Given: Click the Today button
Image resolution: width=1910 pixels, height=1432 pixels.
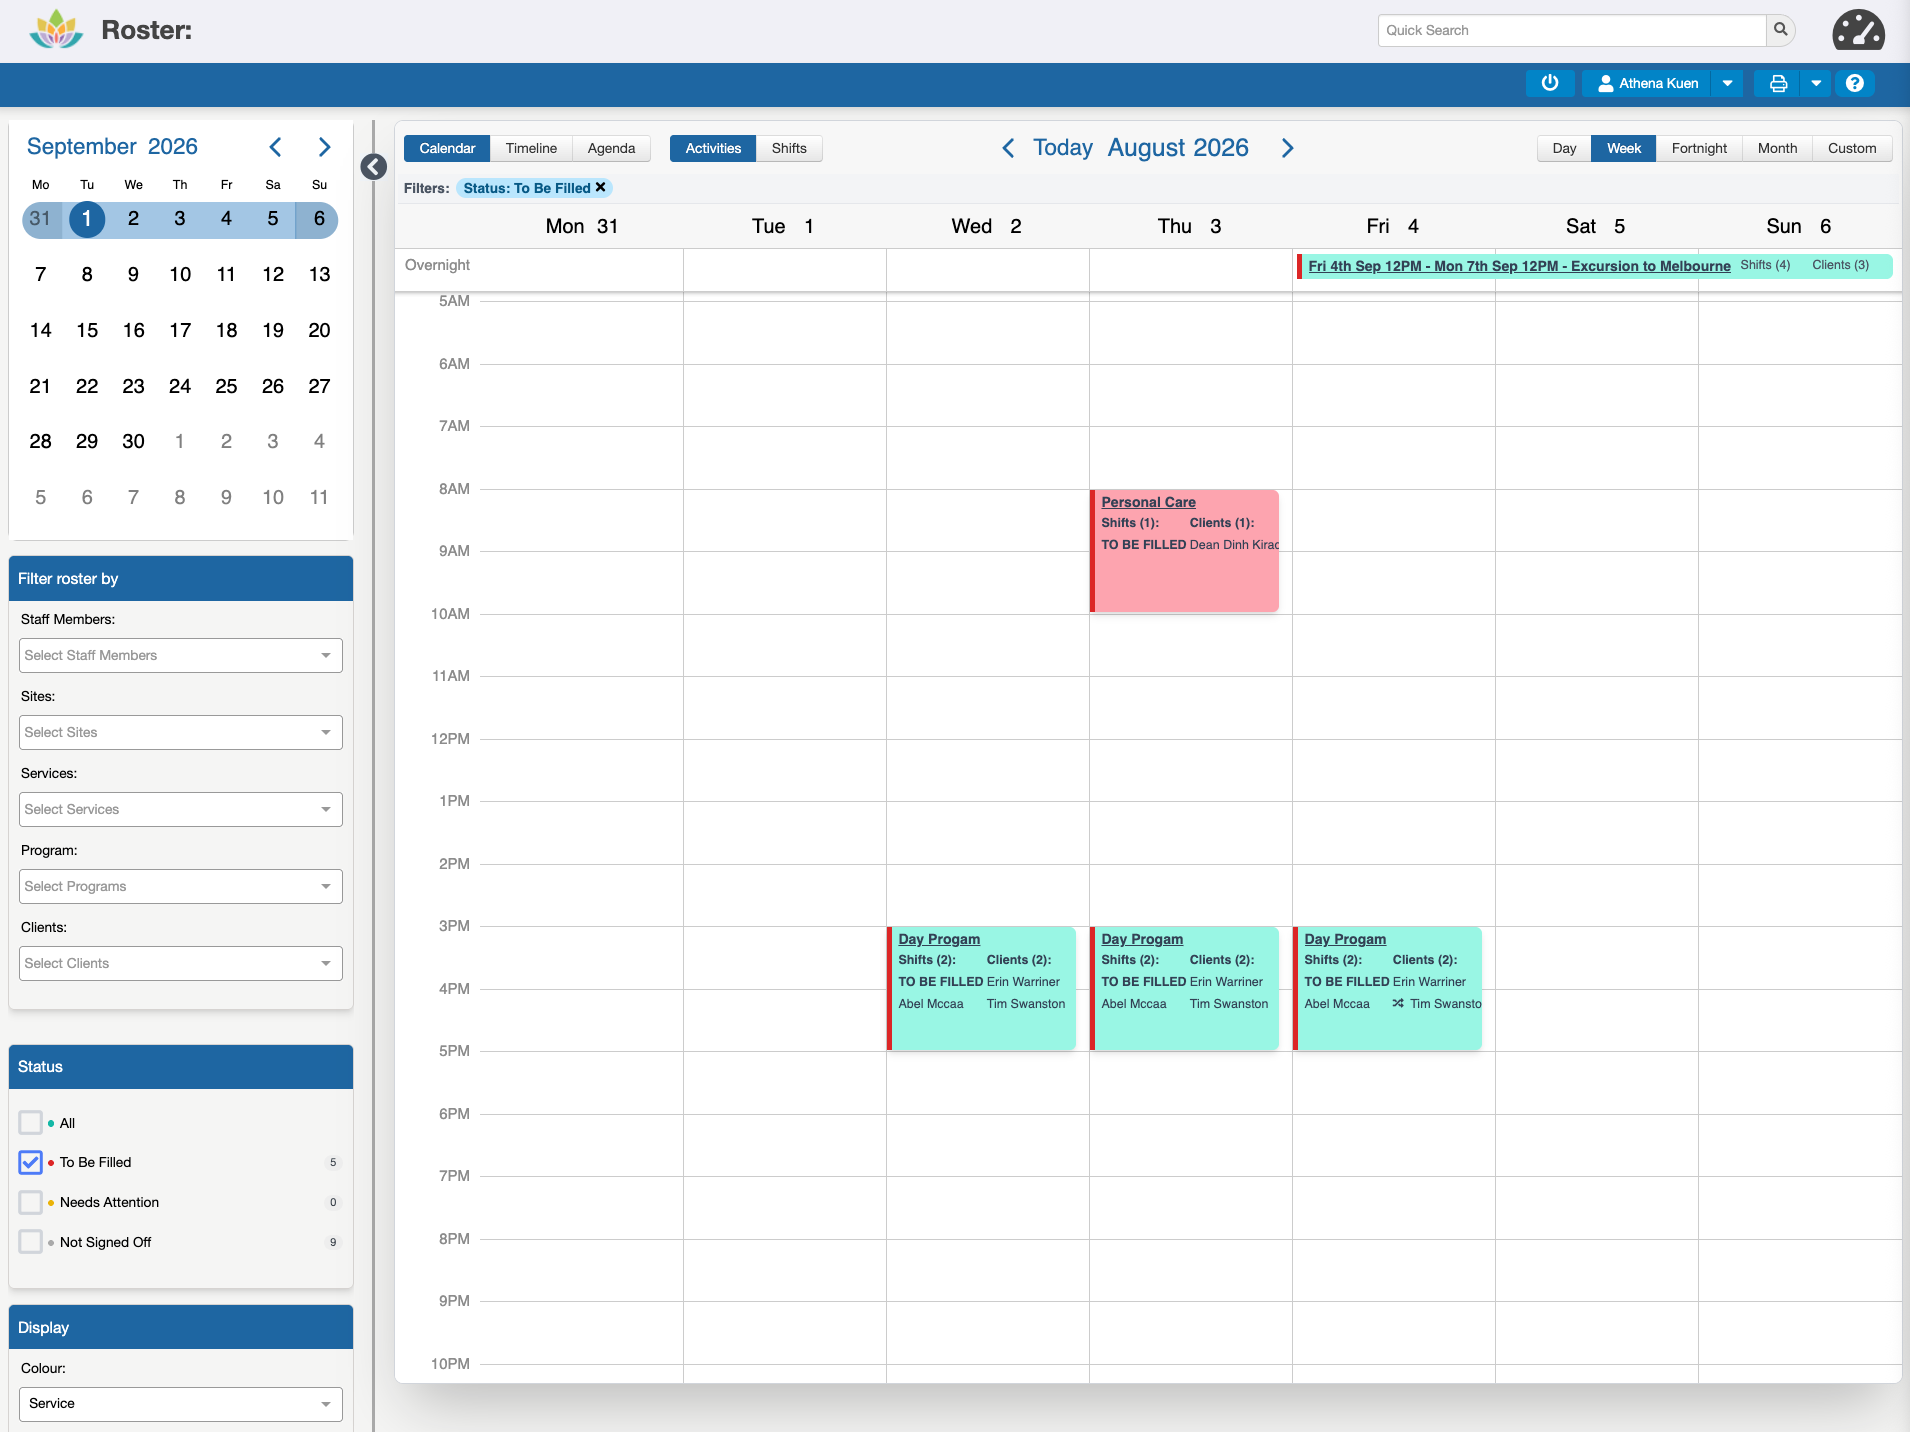Looking at the screenshot, I should pos(1062,148).
